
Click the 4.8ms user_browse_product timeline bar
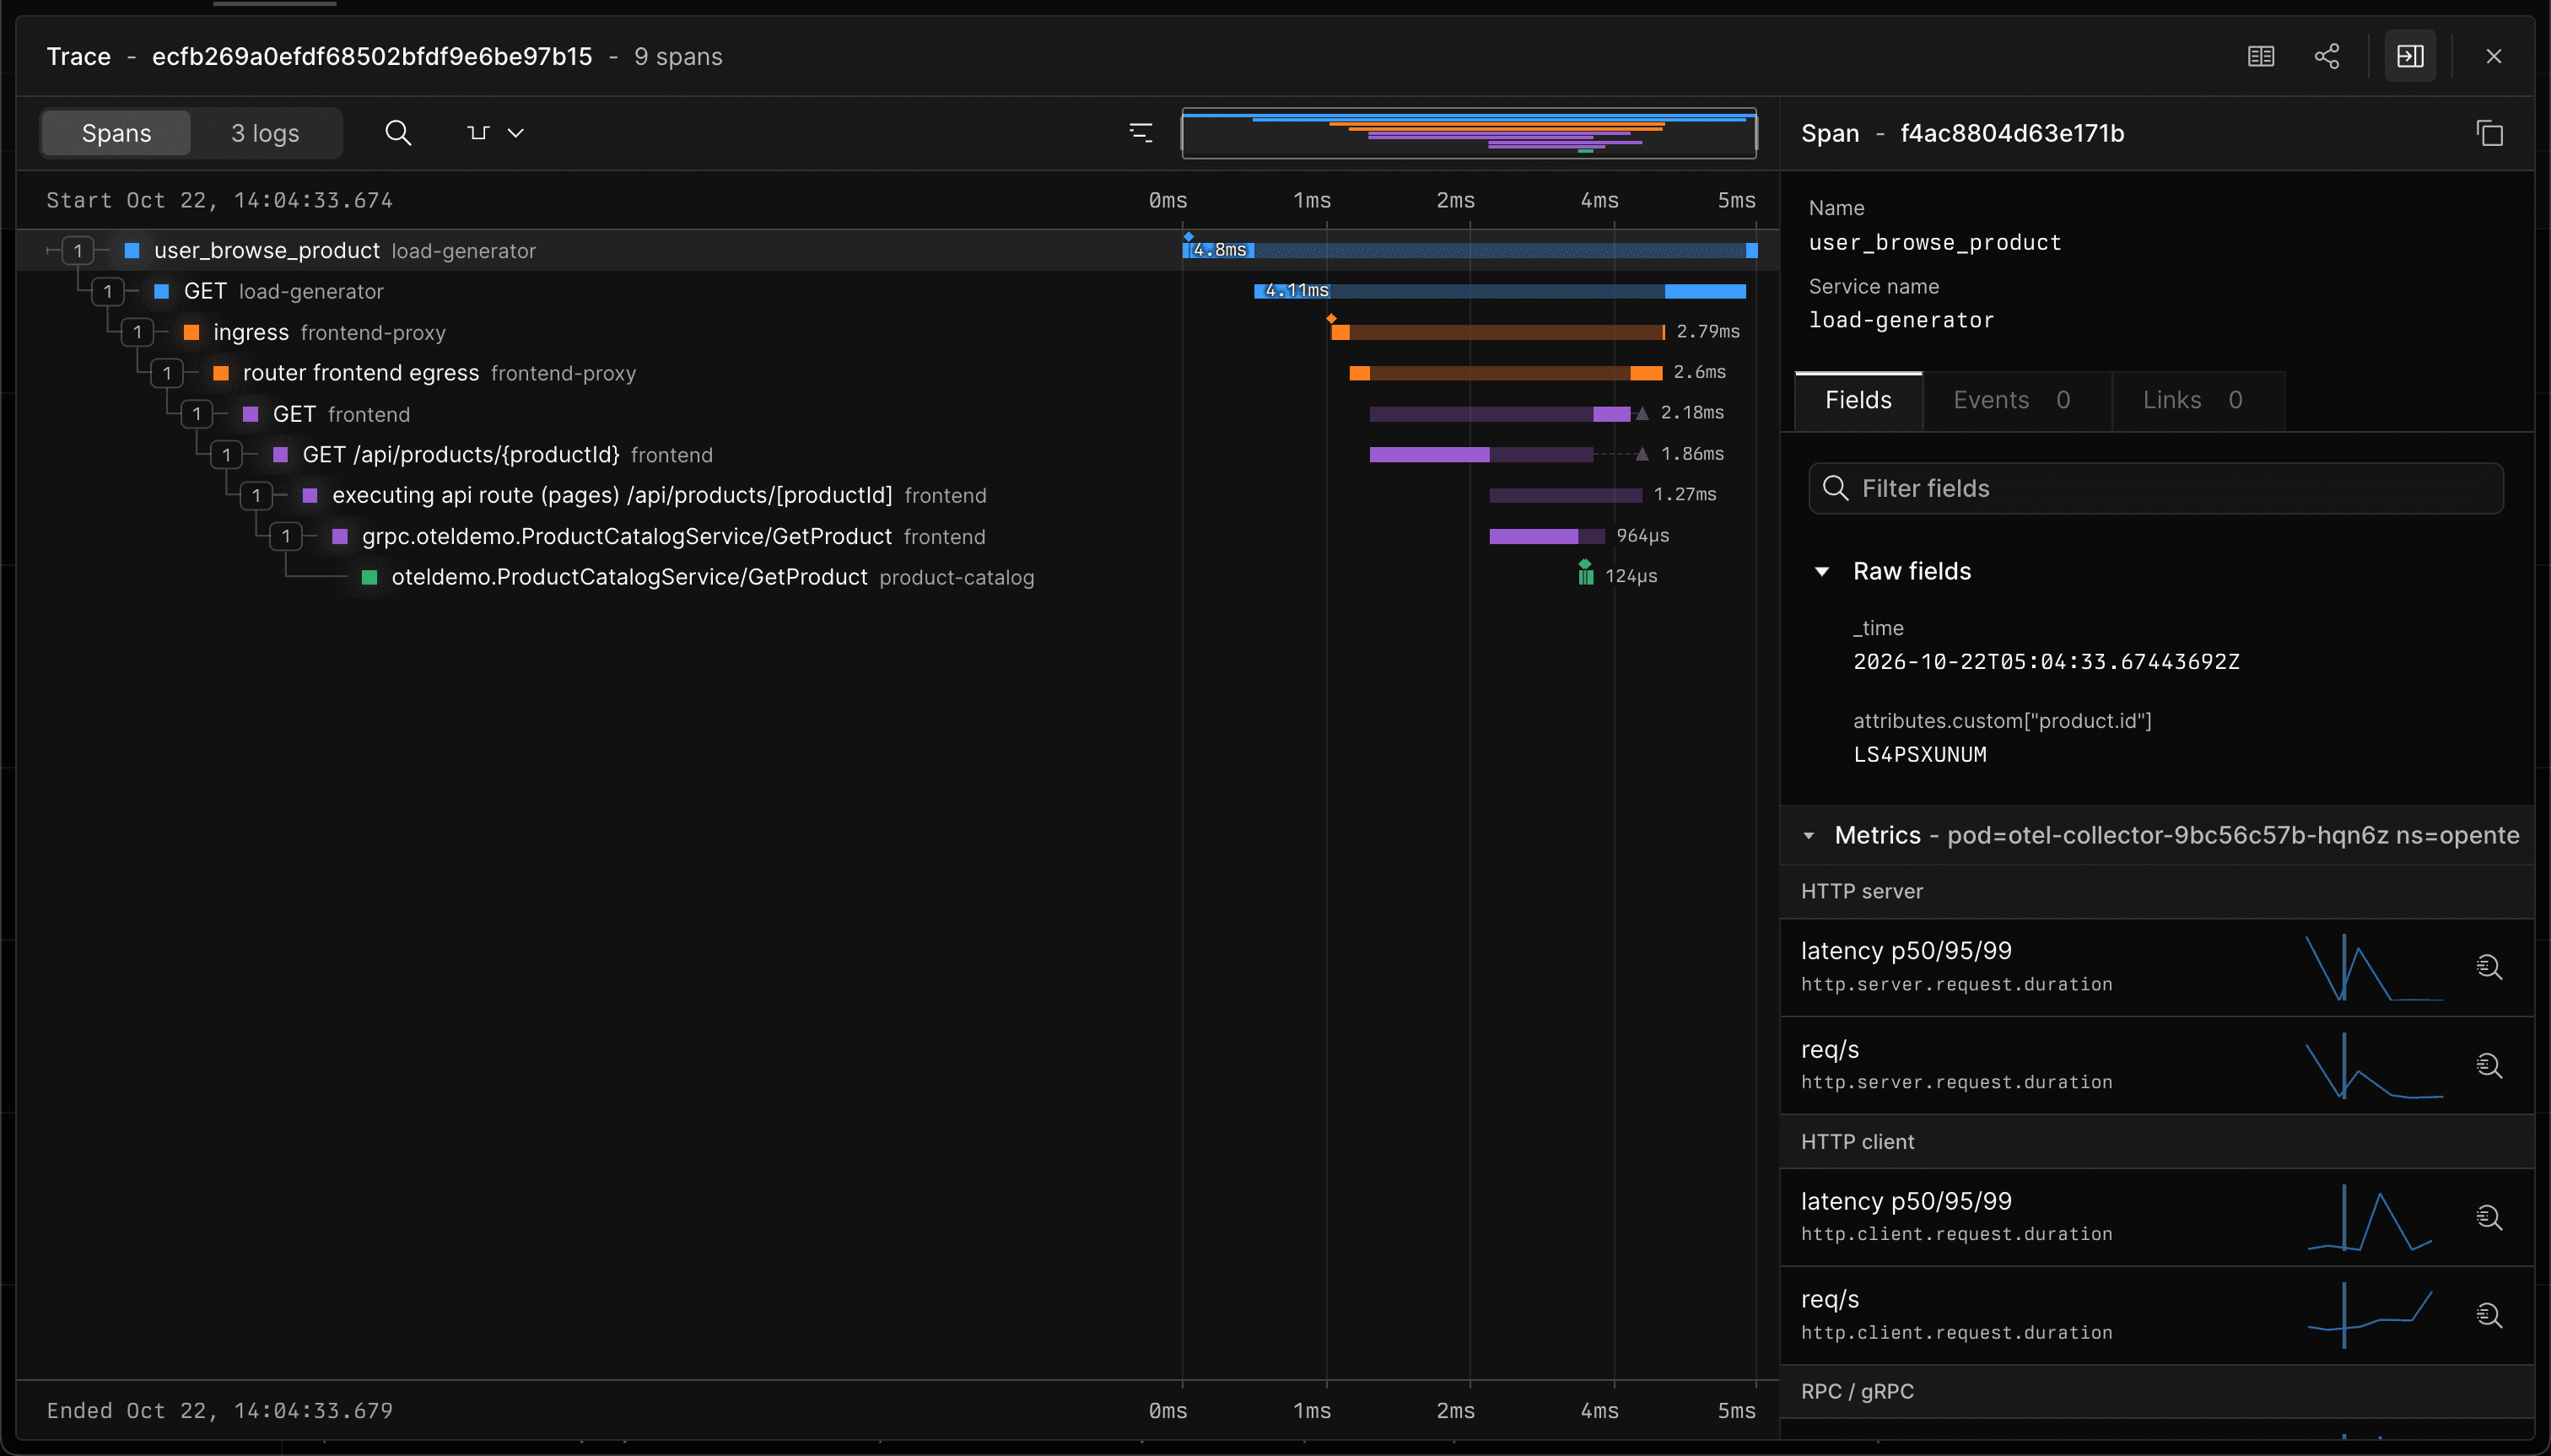coord(1469,250)
